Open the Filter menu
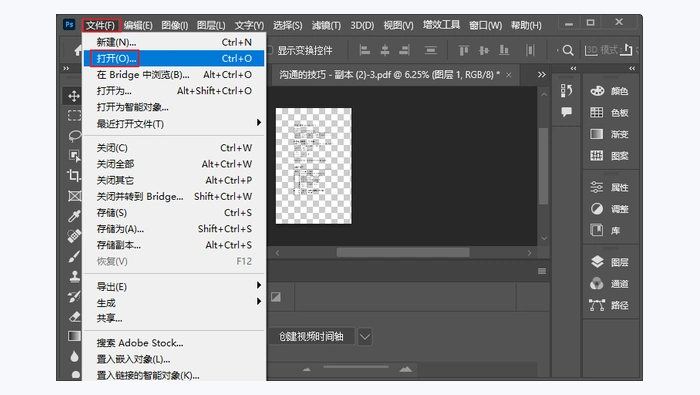The image size is (700, 395). (x=326, y=25)
